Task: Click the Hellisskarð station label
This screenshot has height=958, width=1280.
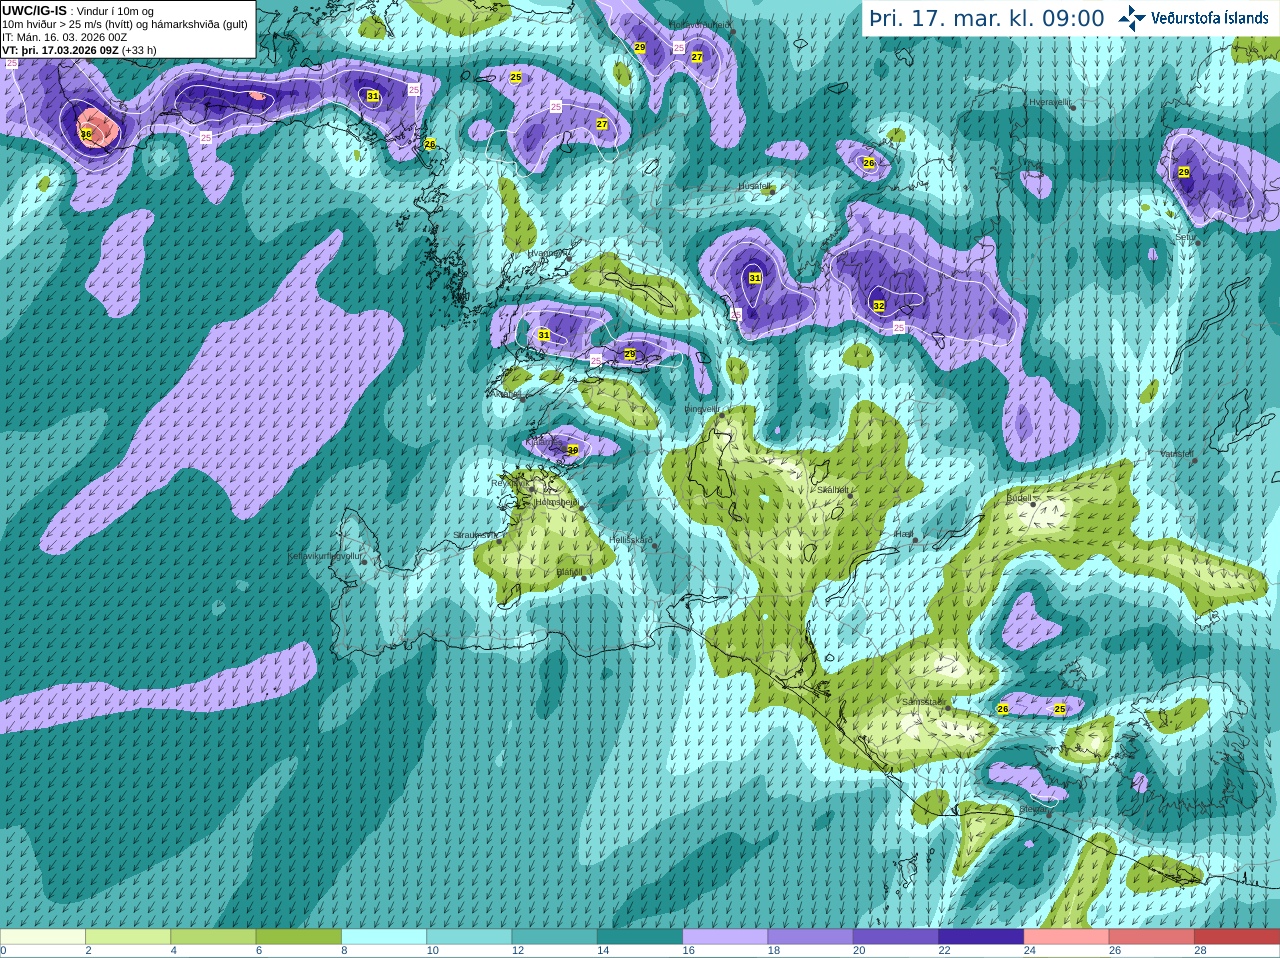Action: [631, 540]
